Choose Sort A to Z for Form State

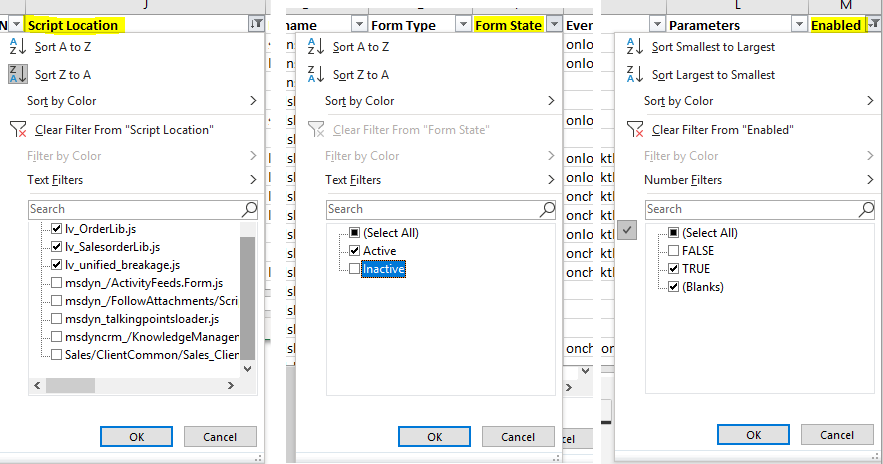[360, 47]
